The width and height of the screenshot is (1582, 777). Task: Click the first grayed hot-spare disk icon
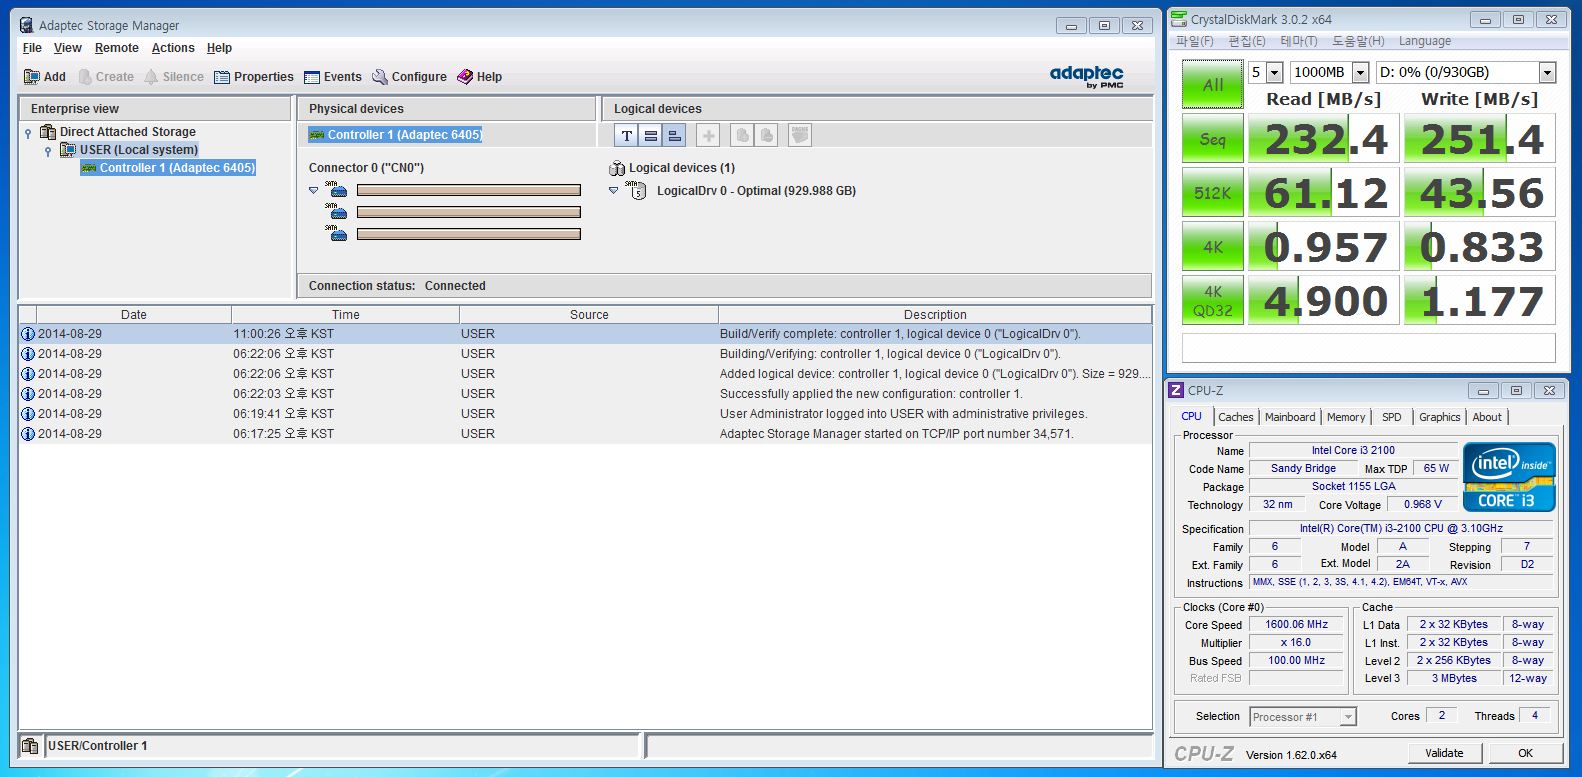pyautogui.click(x=742, y=135)
